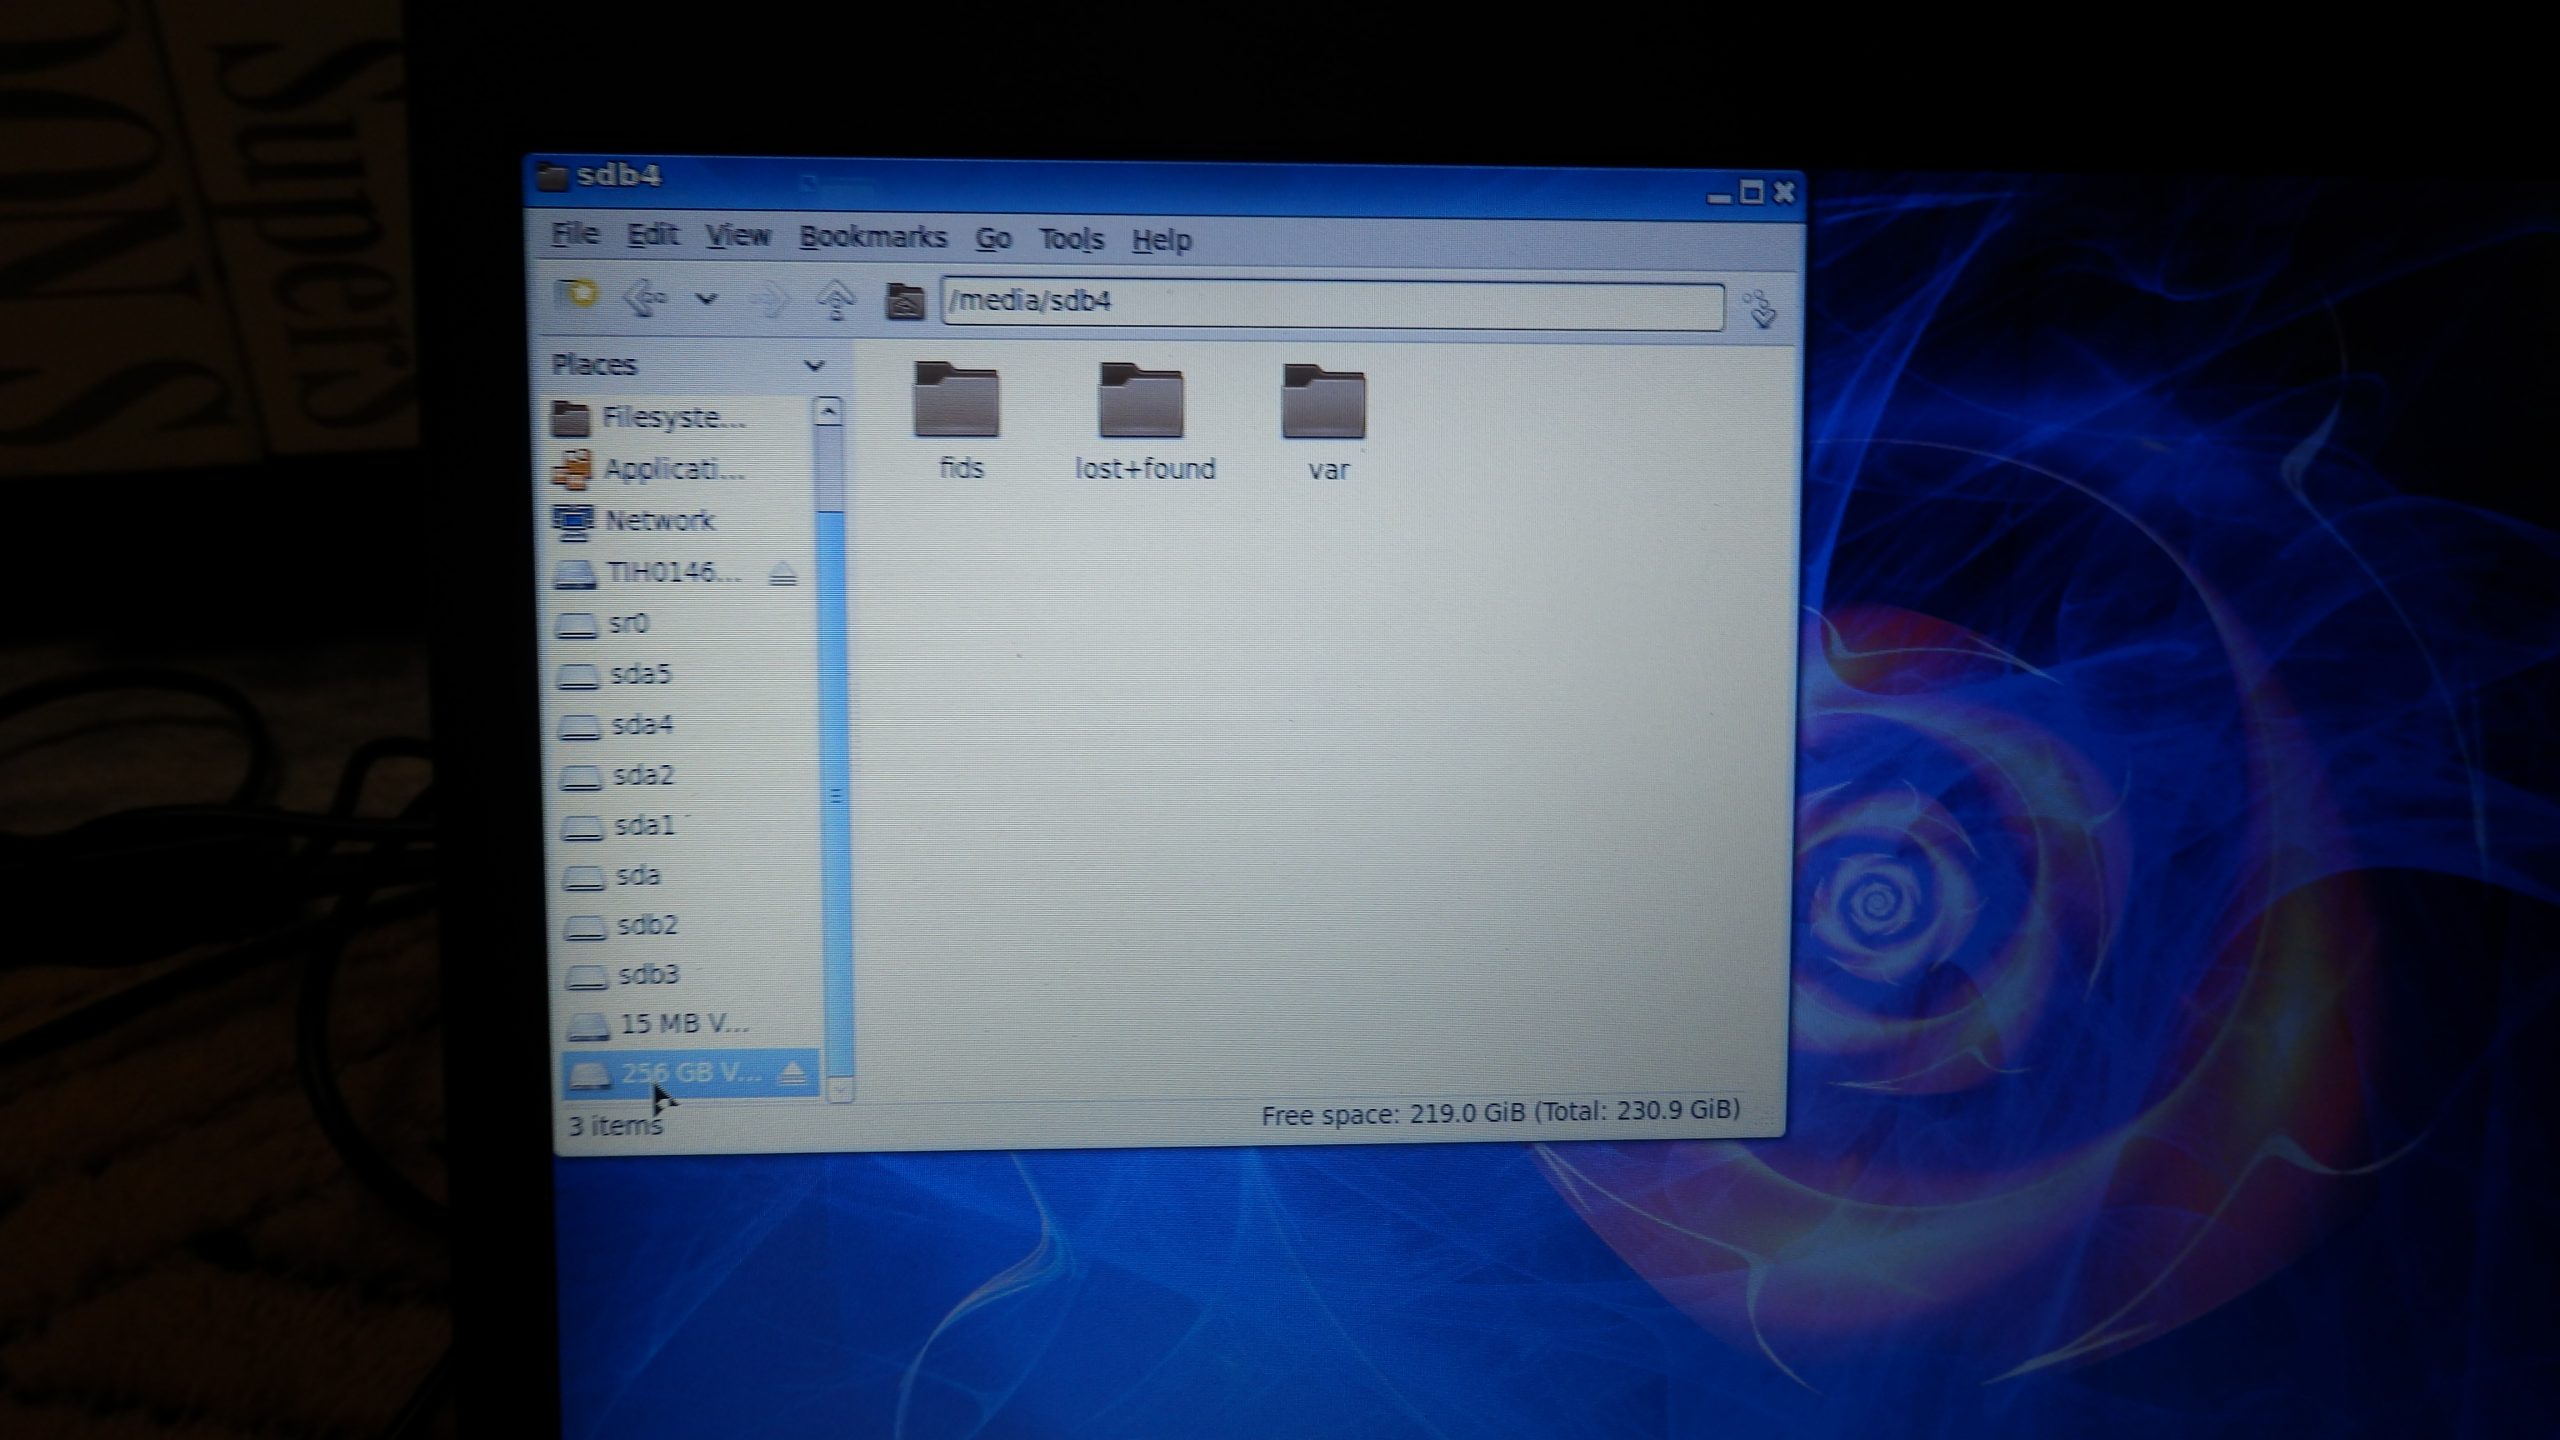This screenshot has height=1440, width=2560.
Task: Click the sdb4 title bar folder icon
Action: (553, 177)
